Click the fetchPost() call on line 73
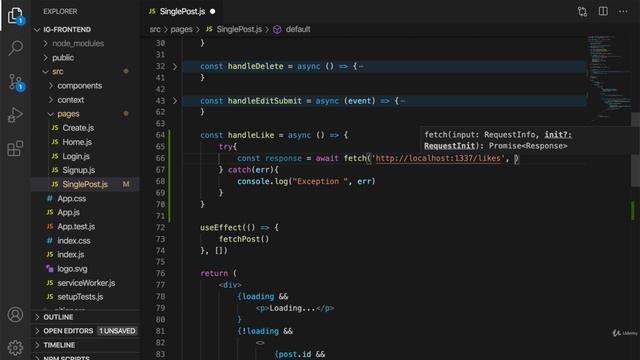 coord(244,239)
